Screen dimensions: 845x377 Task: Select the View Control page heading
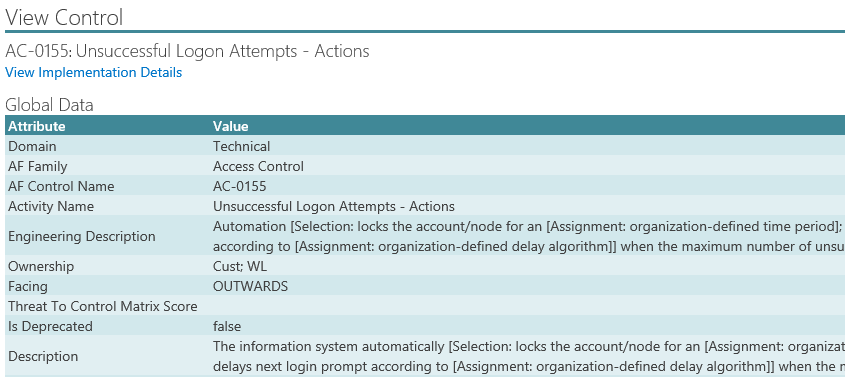point(64,17)
